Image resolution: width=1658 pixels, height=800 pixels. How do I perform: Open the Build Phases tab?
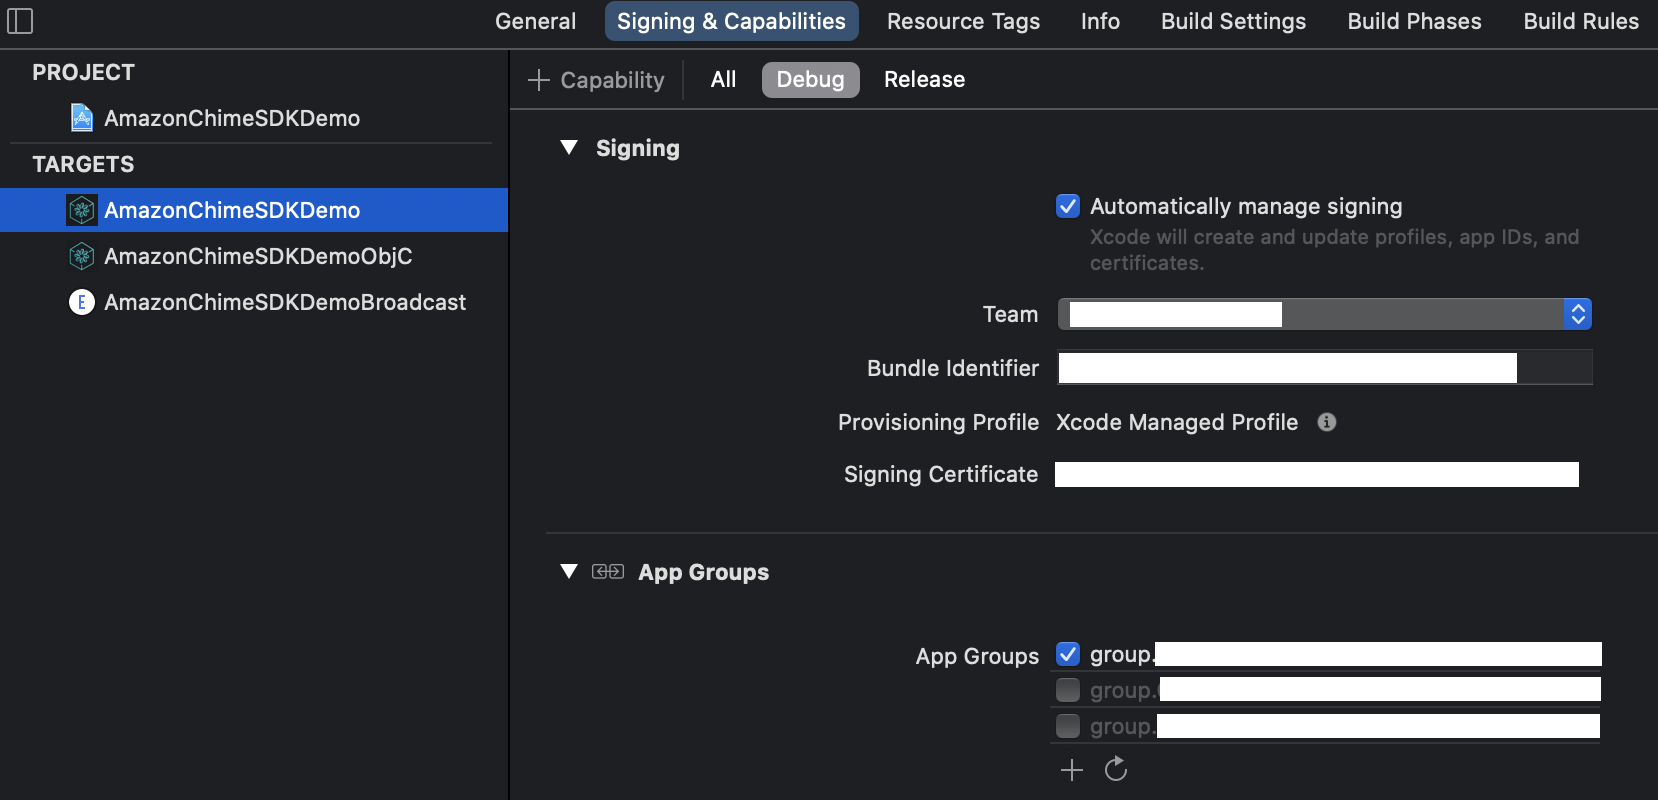click(1414, 21)
